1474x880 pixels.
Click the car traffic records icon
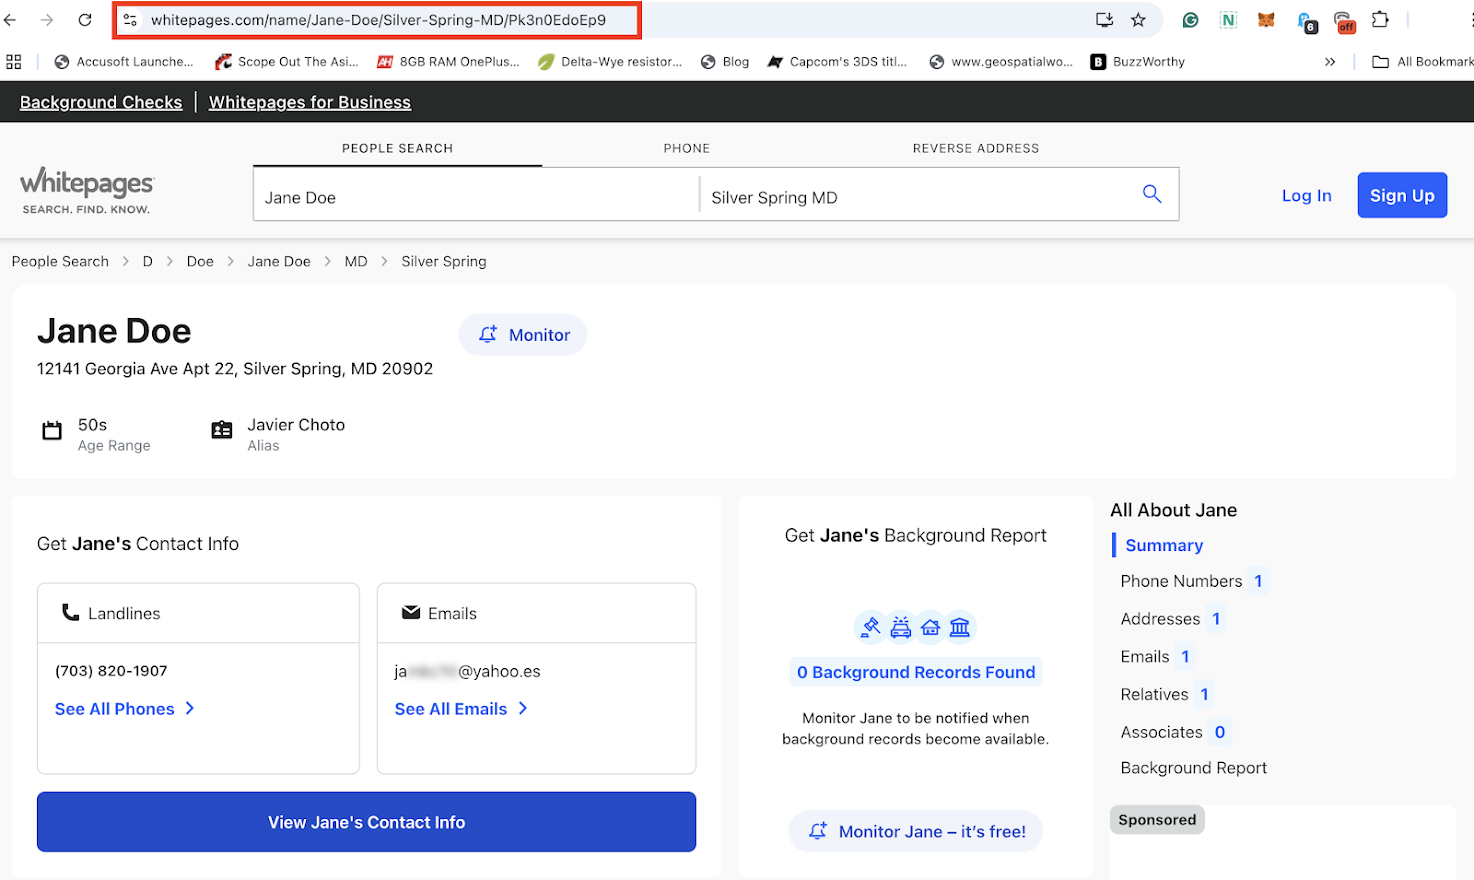901,627
